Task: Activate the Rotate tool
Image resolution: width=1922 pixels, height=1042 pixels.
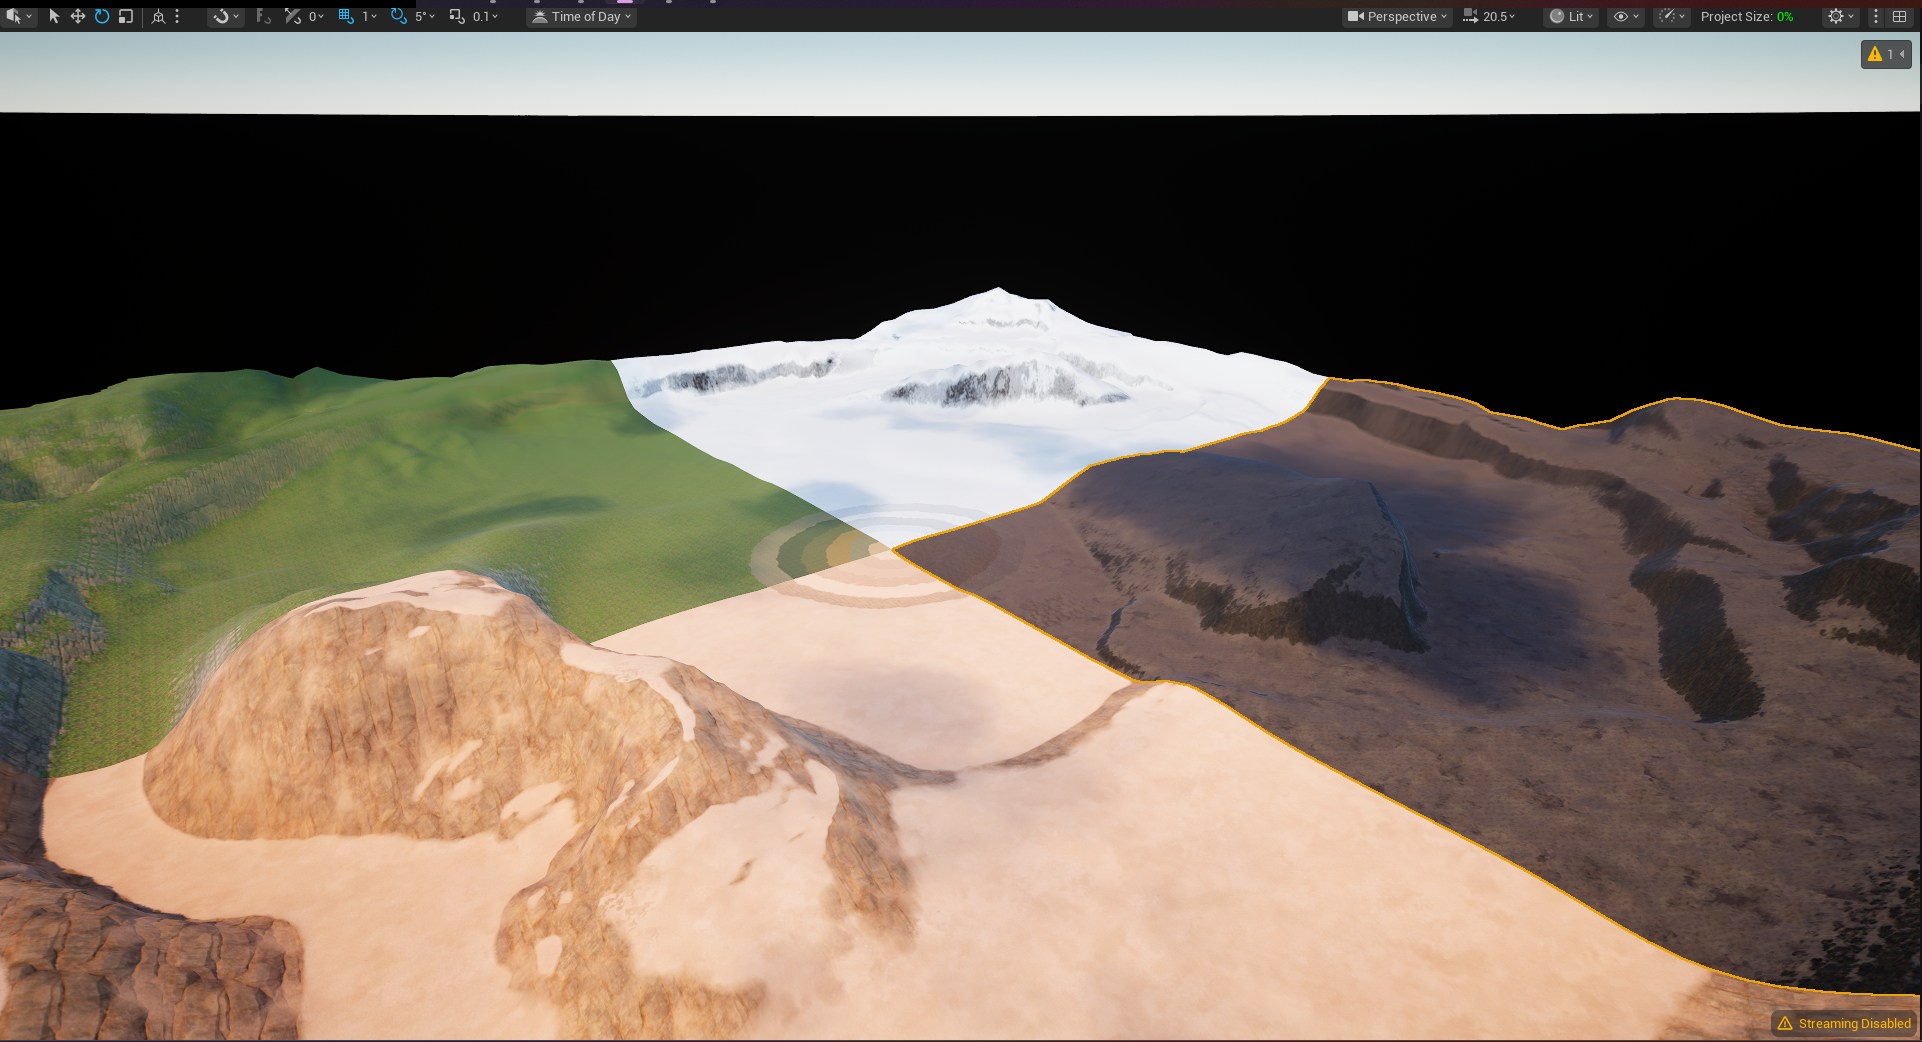Action: click(x=102, y=16)
